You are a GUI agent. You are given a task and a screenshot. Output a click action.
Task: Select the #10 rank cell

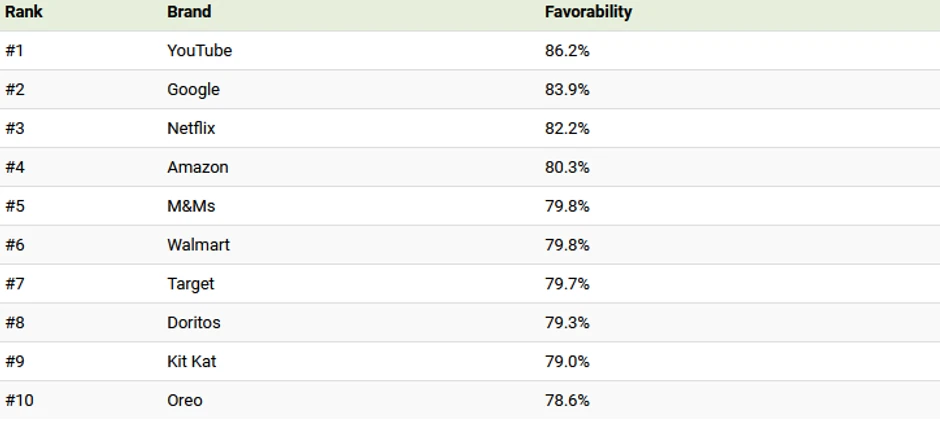coord(19,401)
